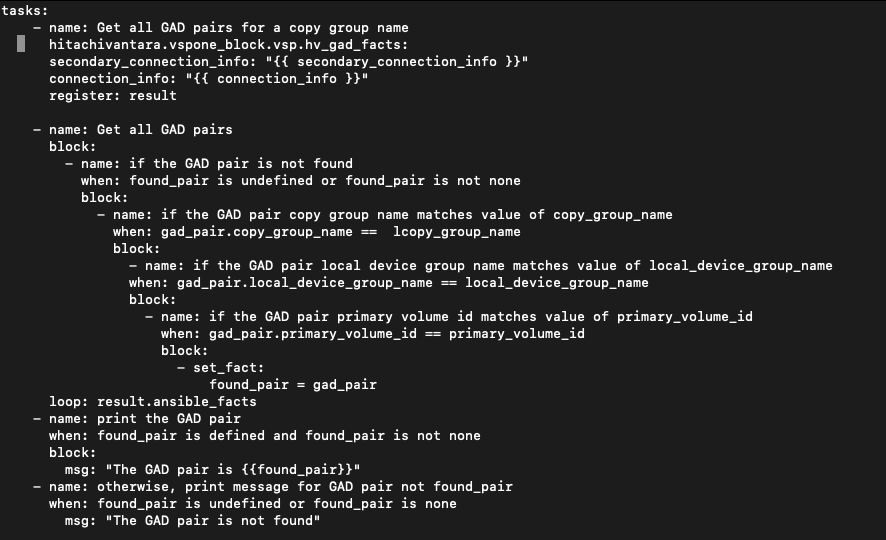Click the "register: result" line
The width and height of the screenshot is (886, 540).
click(x=112, y=95)
